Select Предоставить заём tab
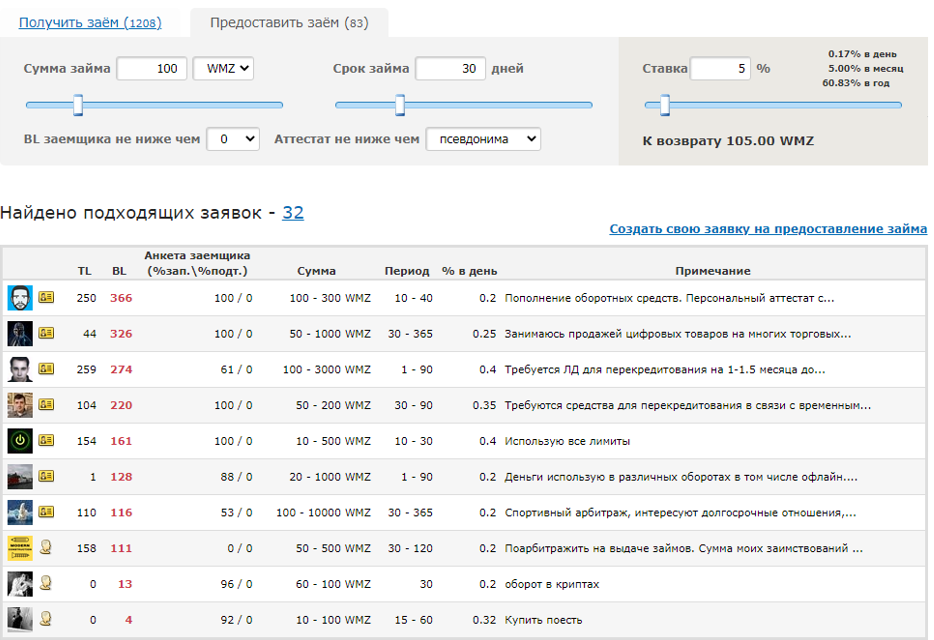934x640 pixels. tap(289, 23)
